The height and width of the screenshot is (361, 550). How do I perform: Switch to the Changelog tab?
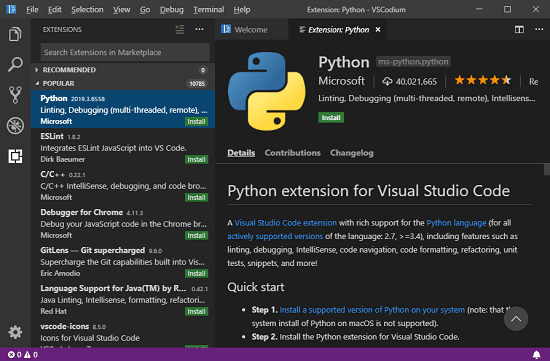tap(351, 153)
